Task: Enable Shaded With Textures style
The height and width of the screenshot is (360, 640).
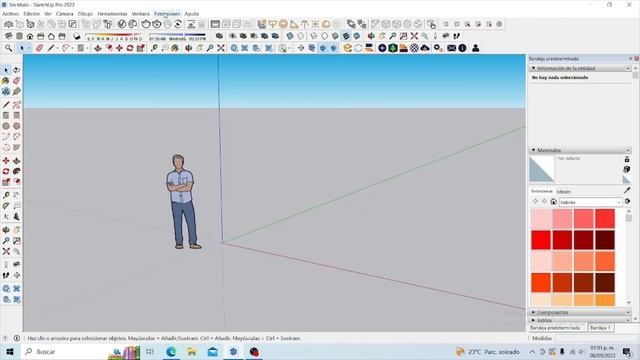Action: (346, 36)
